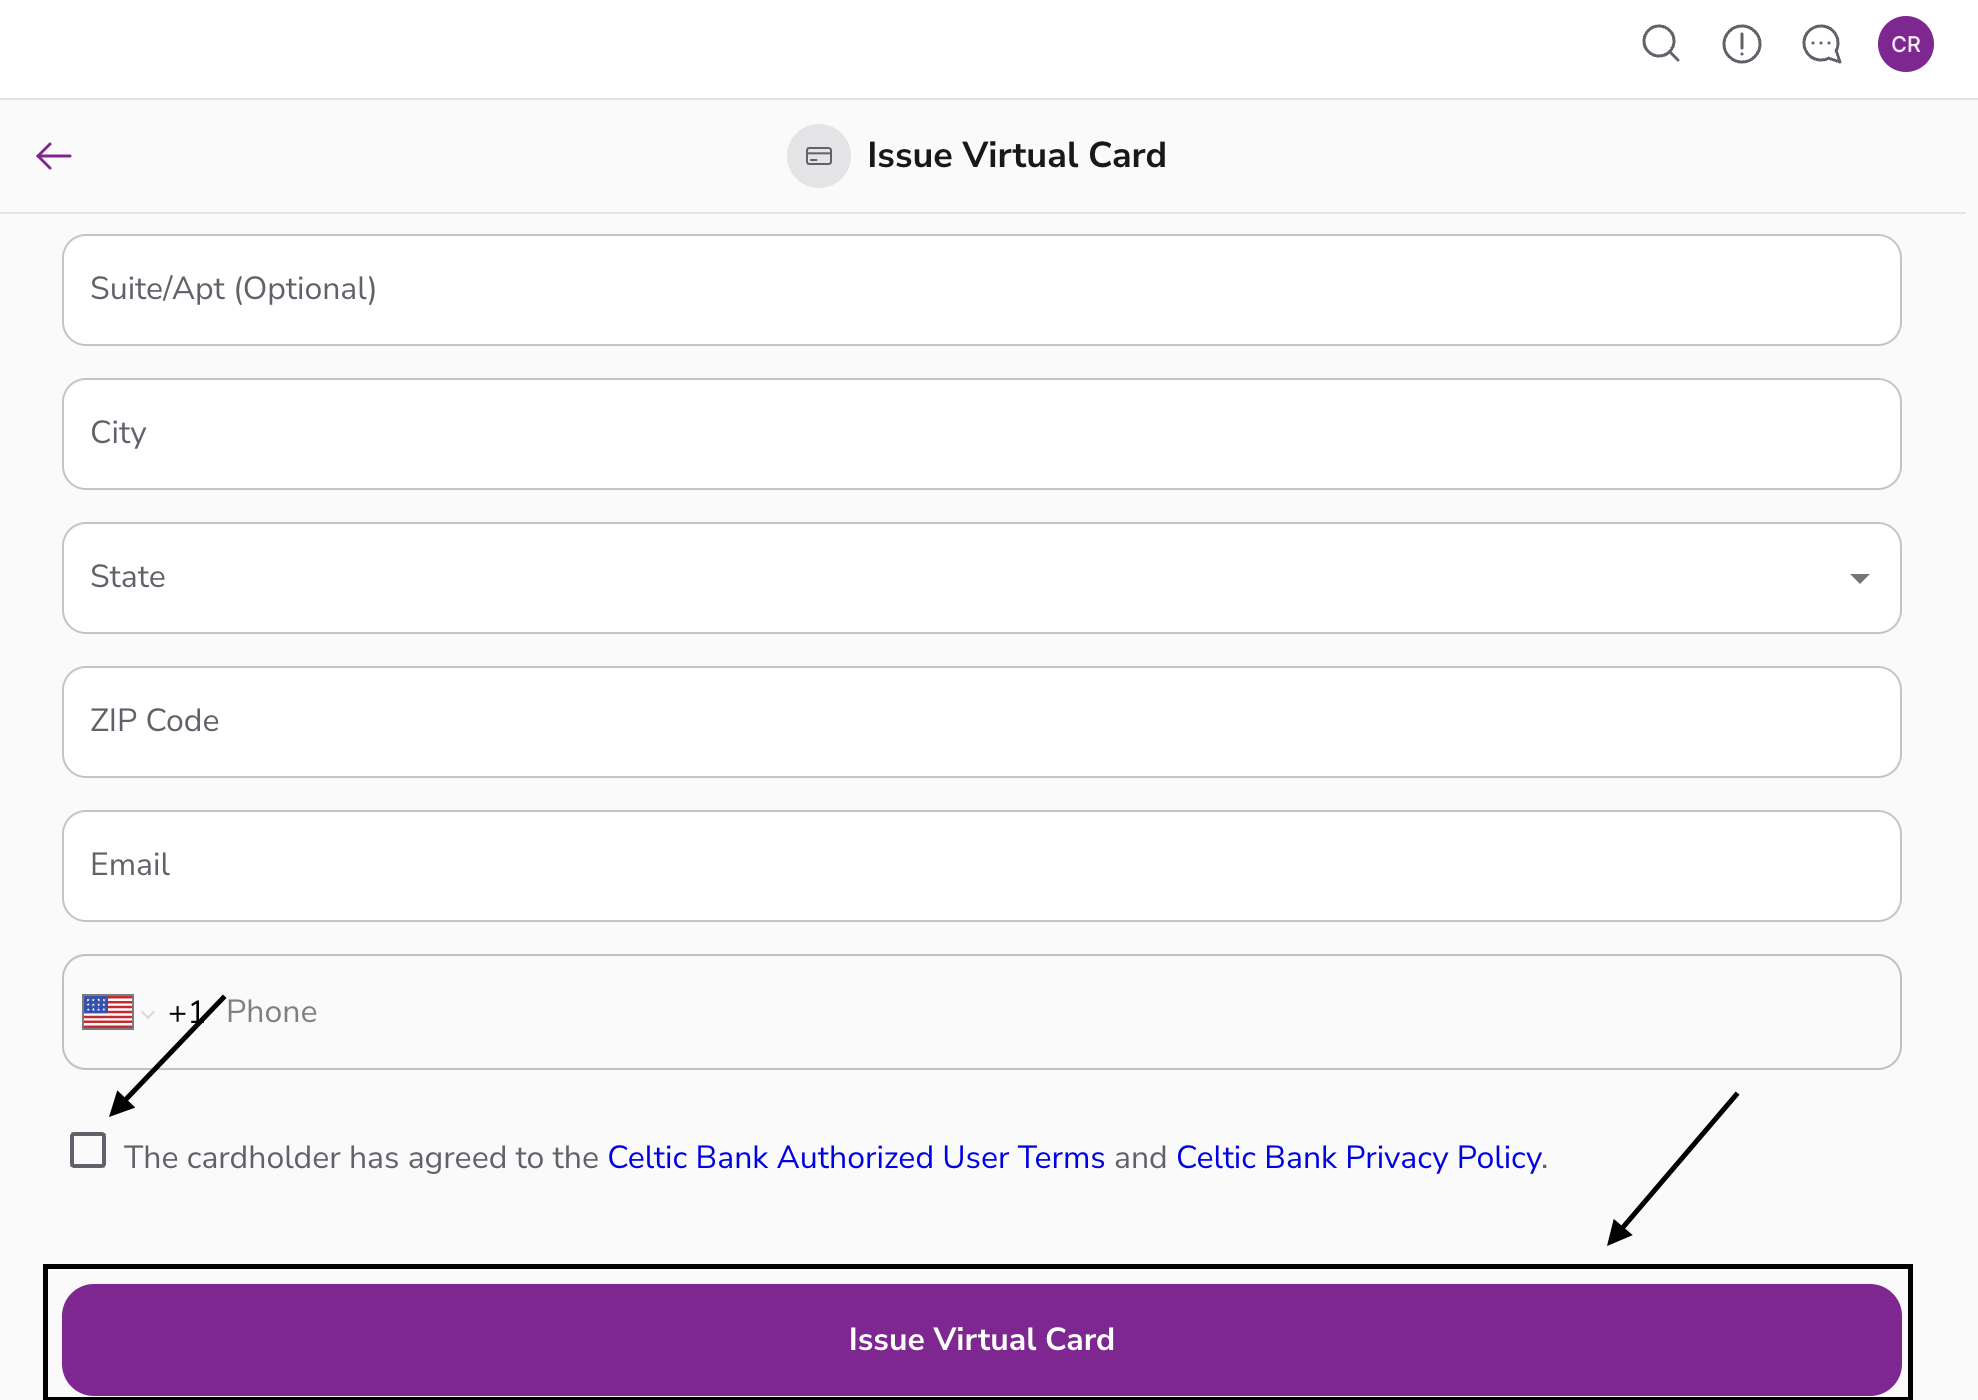Open Celtic Bank Authorized User Terms
Viewport: 1978px width, 1400px height.
[x=856, y=1157]
